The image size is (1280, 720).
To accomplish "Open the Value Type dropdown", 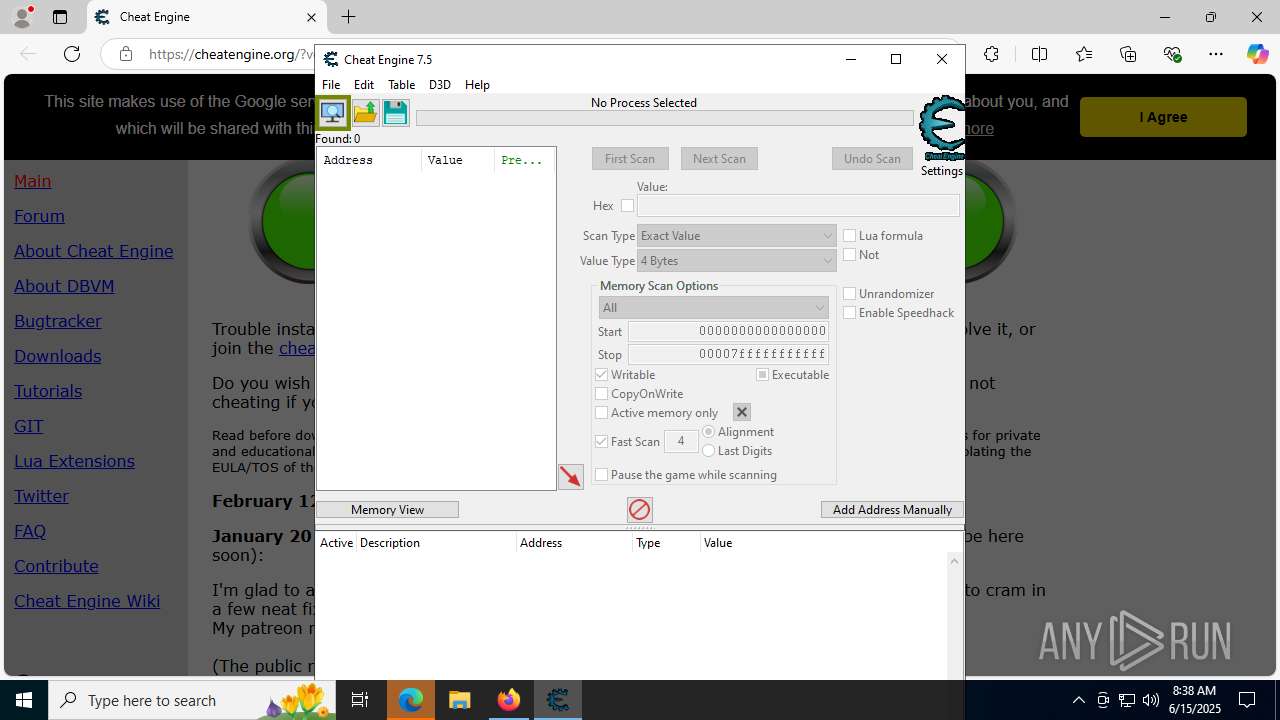I will tap(737, 261).
